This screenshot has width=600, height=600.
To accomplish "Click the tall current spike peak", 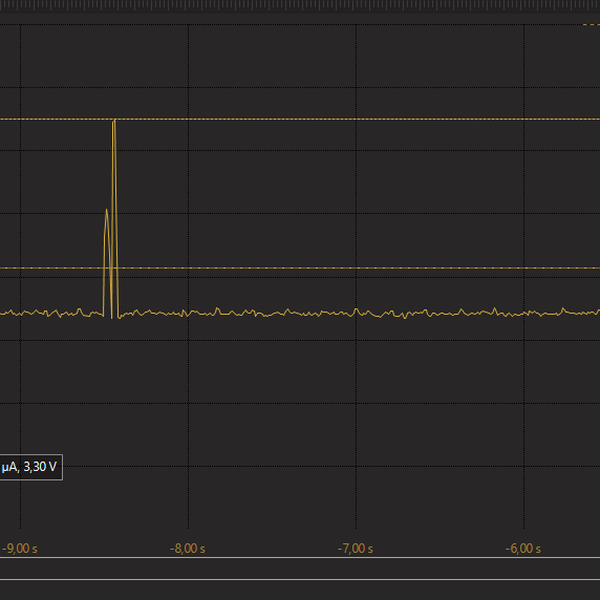I will click(114, 122).
